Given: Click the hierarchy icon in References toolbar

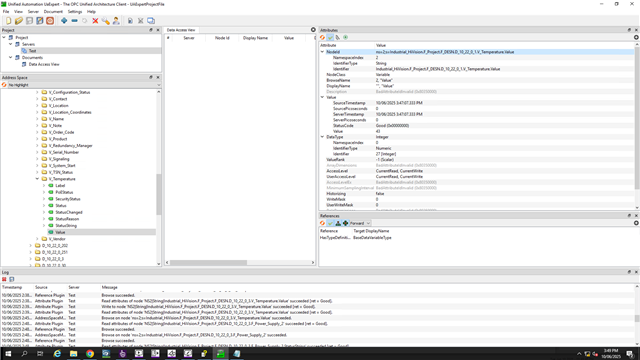Looking at the screenshot, I should point(338,223).
